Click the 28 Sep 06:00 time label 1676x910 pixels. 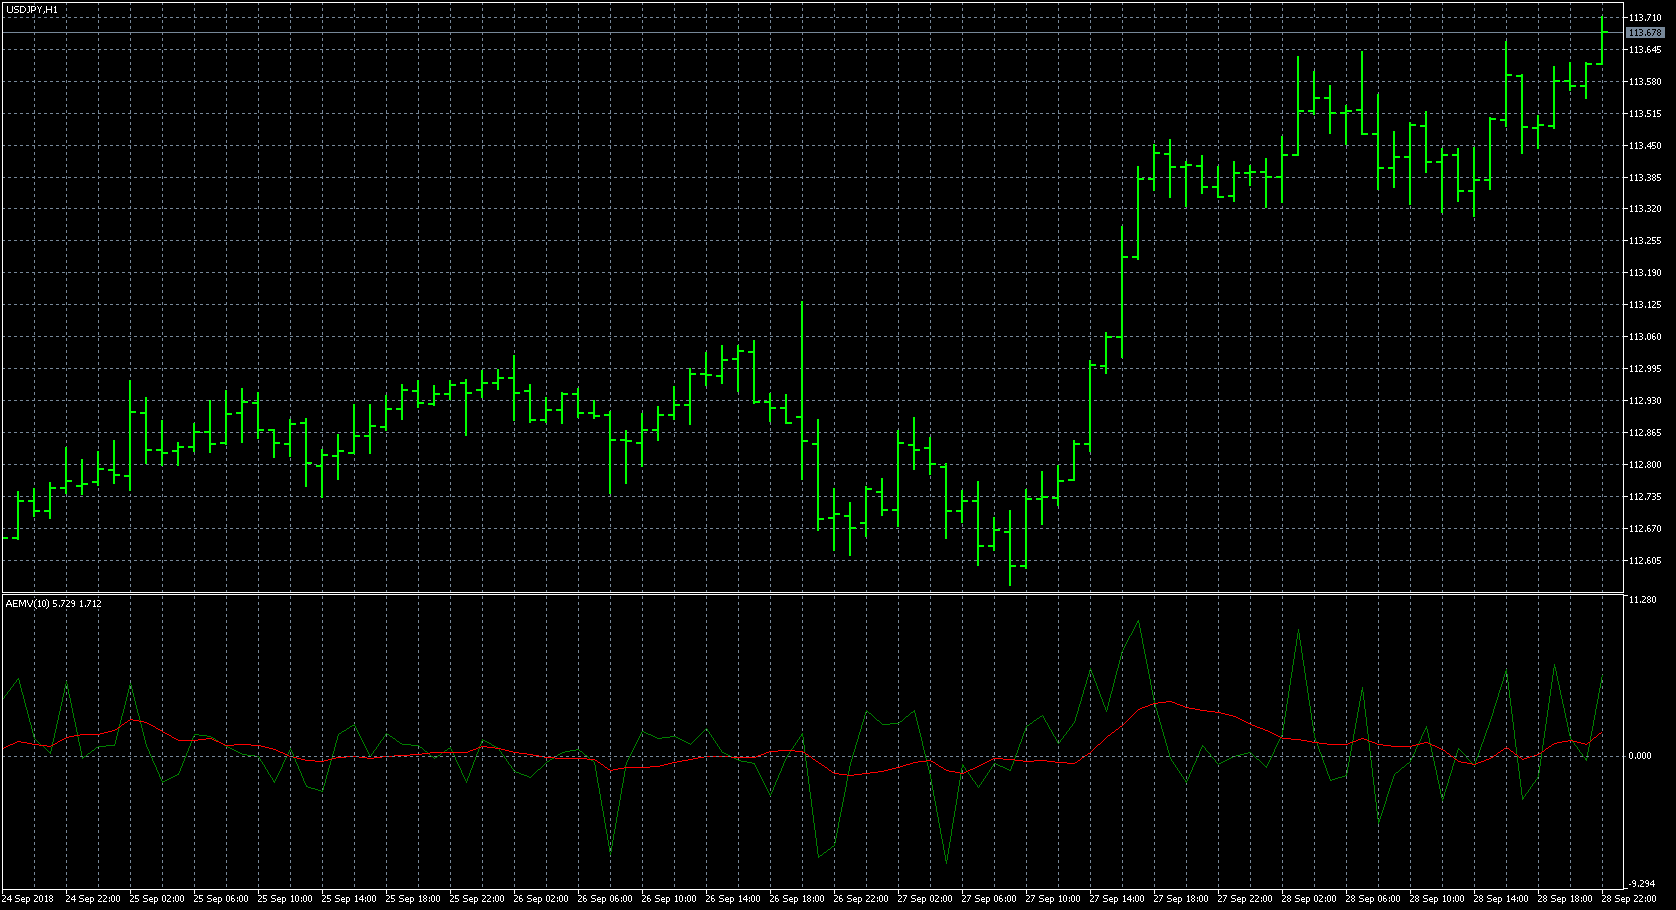coord(1373,899)
